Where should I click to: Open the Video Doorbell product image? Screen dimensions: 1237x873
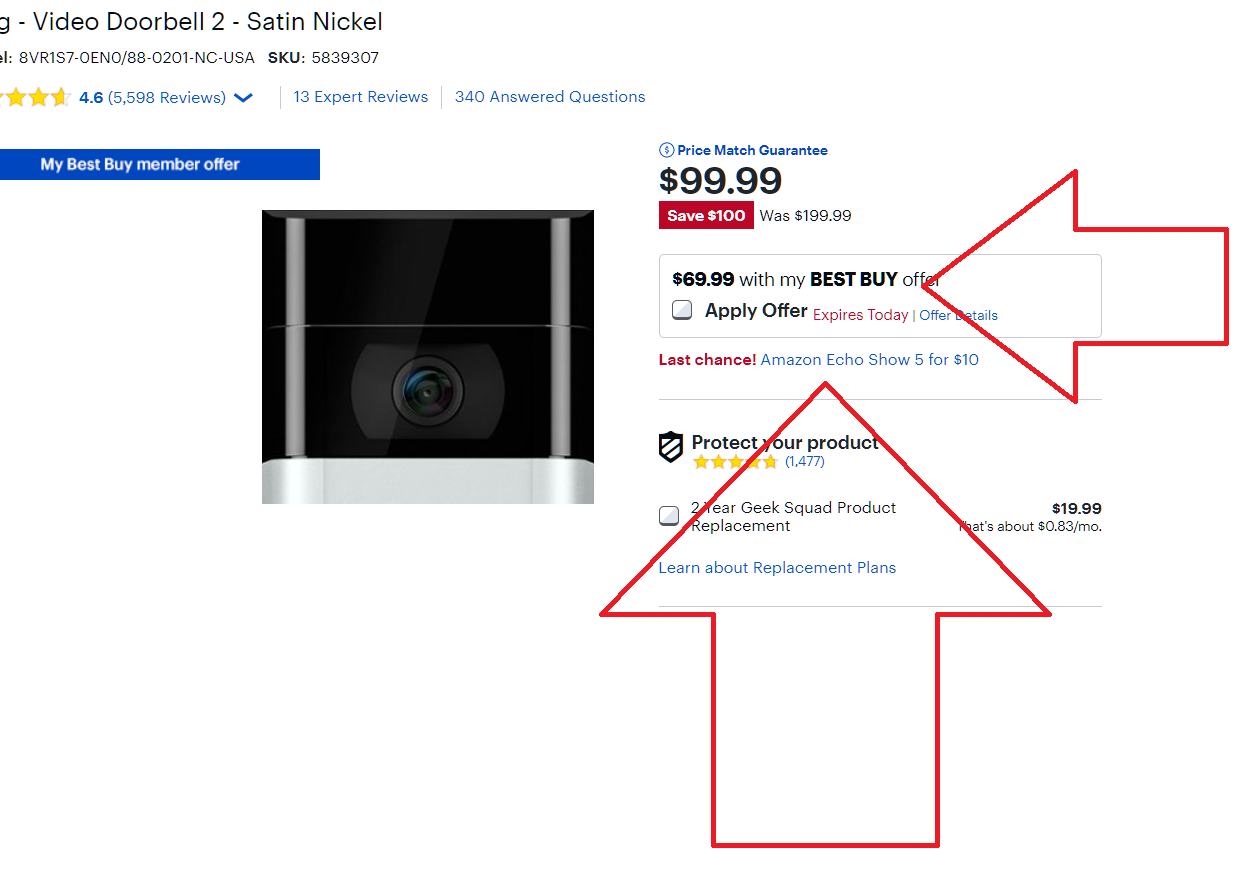tap(428, 357)
